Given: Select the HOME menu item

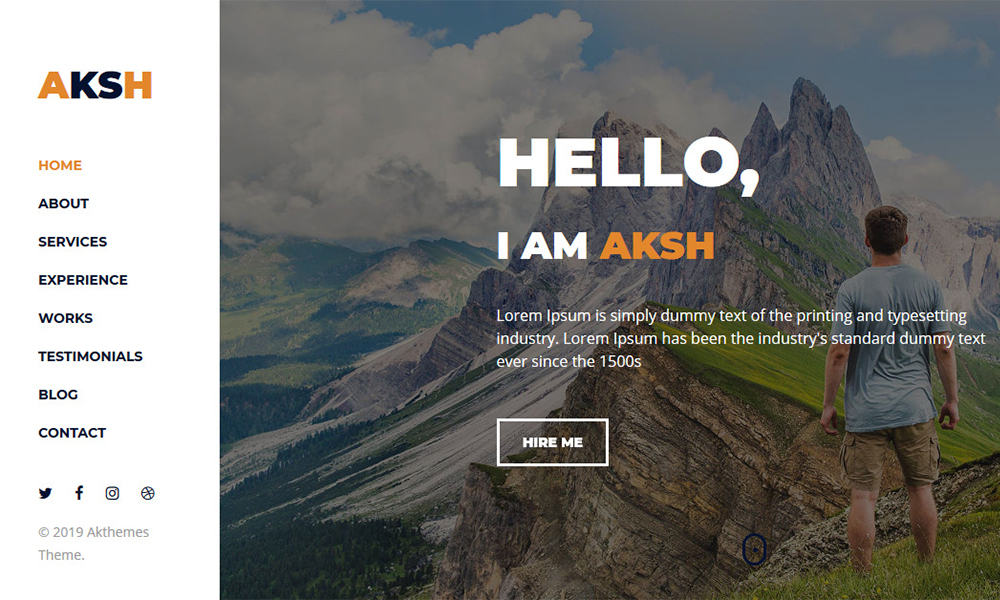Looking at the screenshot, I should tap(60, 165).
